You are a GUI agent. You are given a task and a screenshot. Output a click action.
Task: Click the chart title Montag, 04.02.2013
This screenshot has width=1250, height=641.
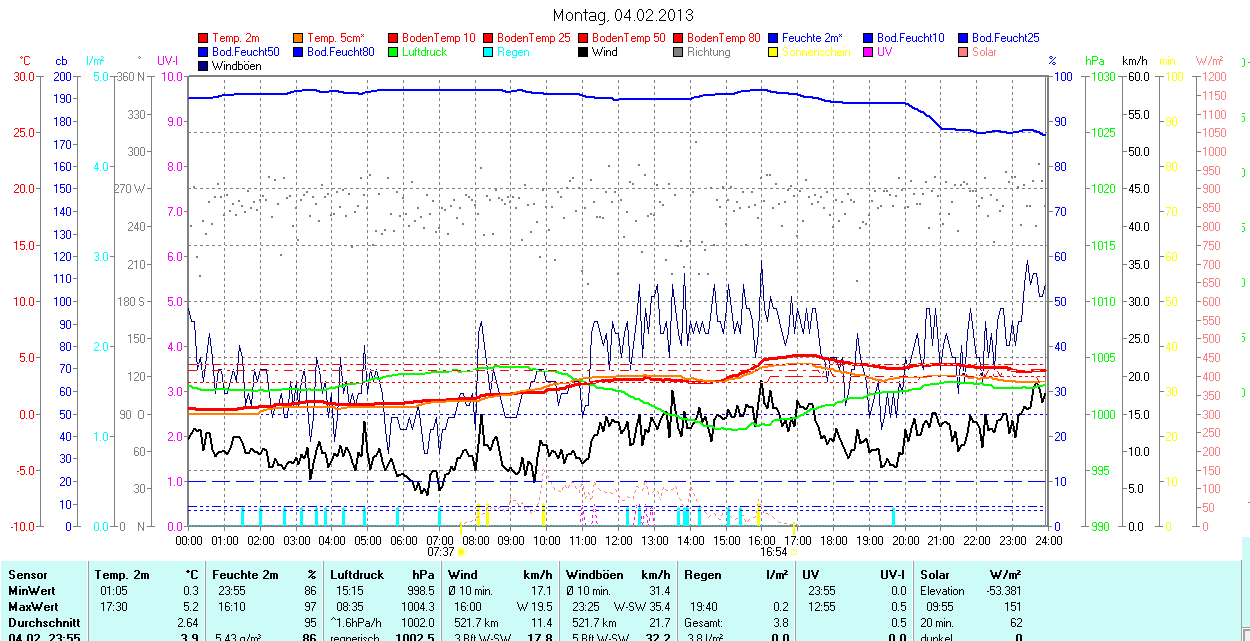coord(623,16)
